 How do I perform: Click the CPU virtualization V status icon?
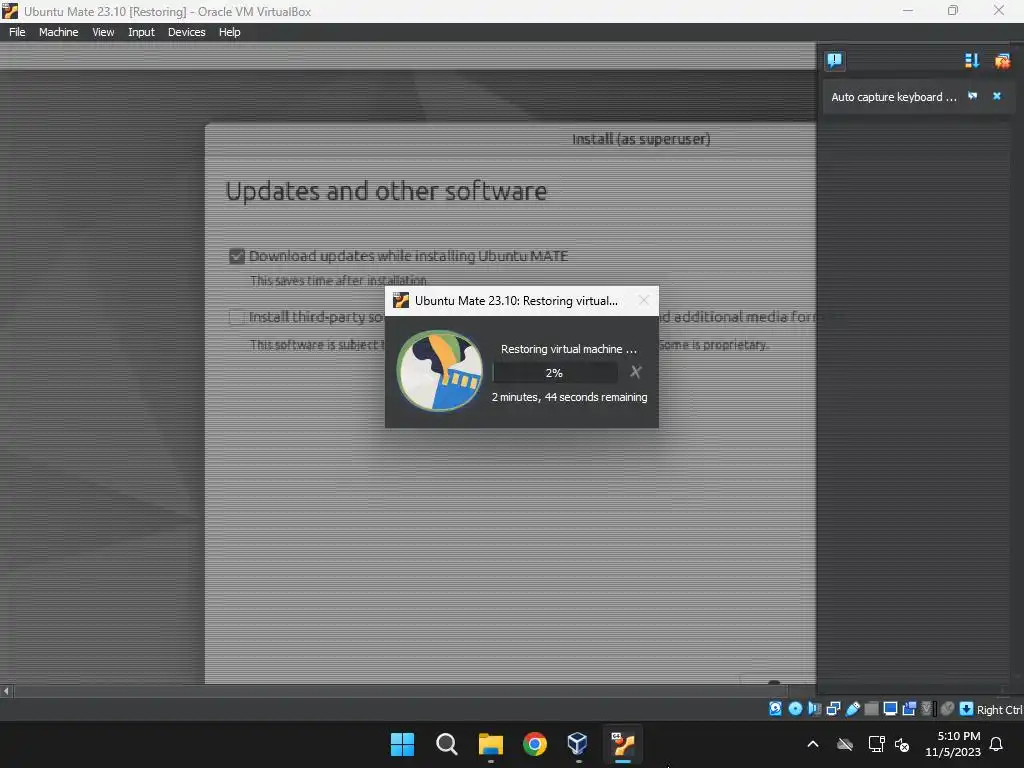pos(927,709)
